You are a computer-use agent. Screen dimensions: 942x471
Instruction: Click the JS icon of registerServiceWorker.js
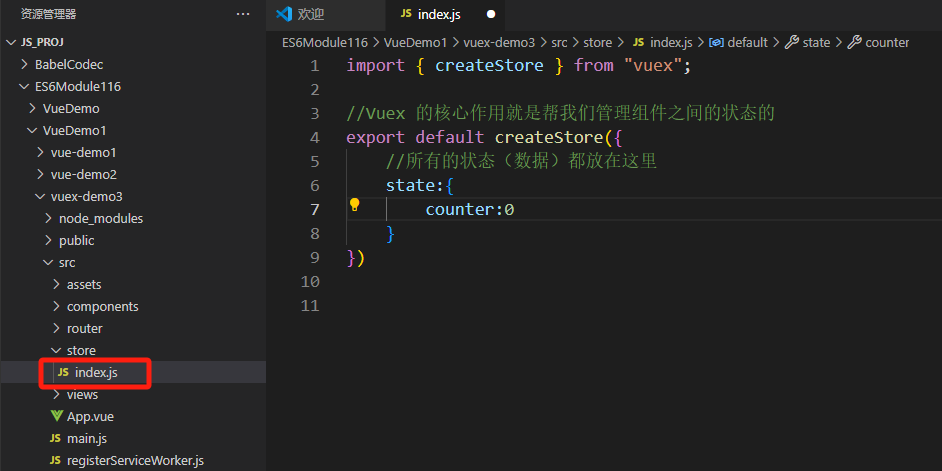click(55, 460)
